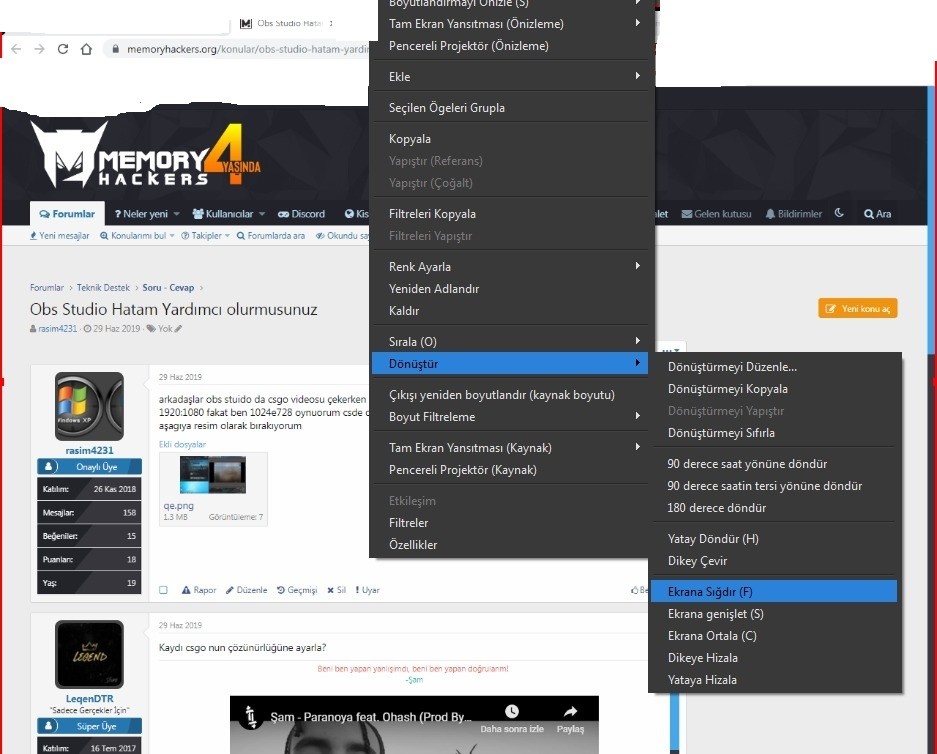Select 180 derece döndür
The image size is (937, 754).
click(774, 508)
